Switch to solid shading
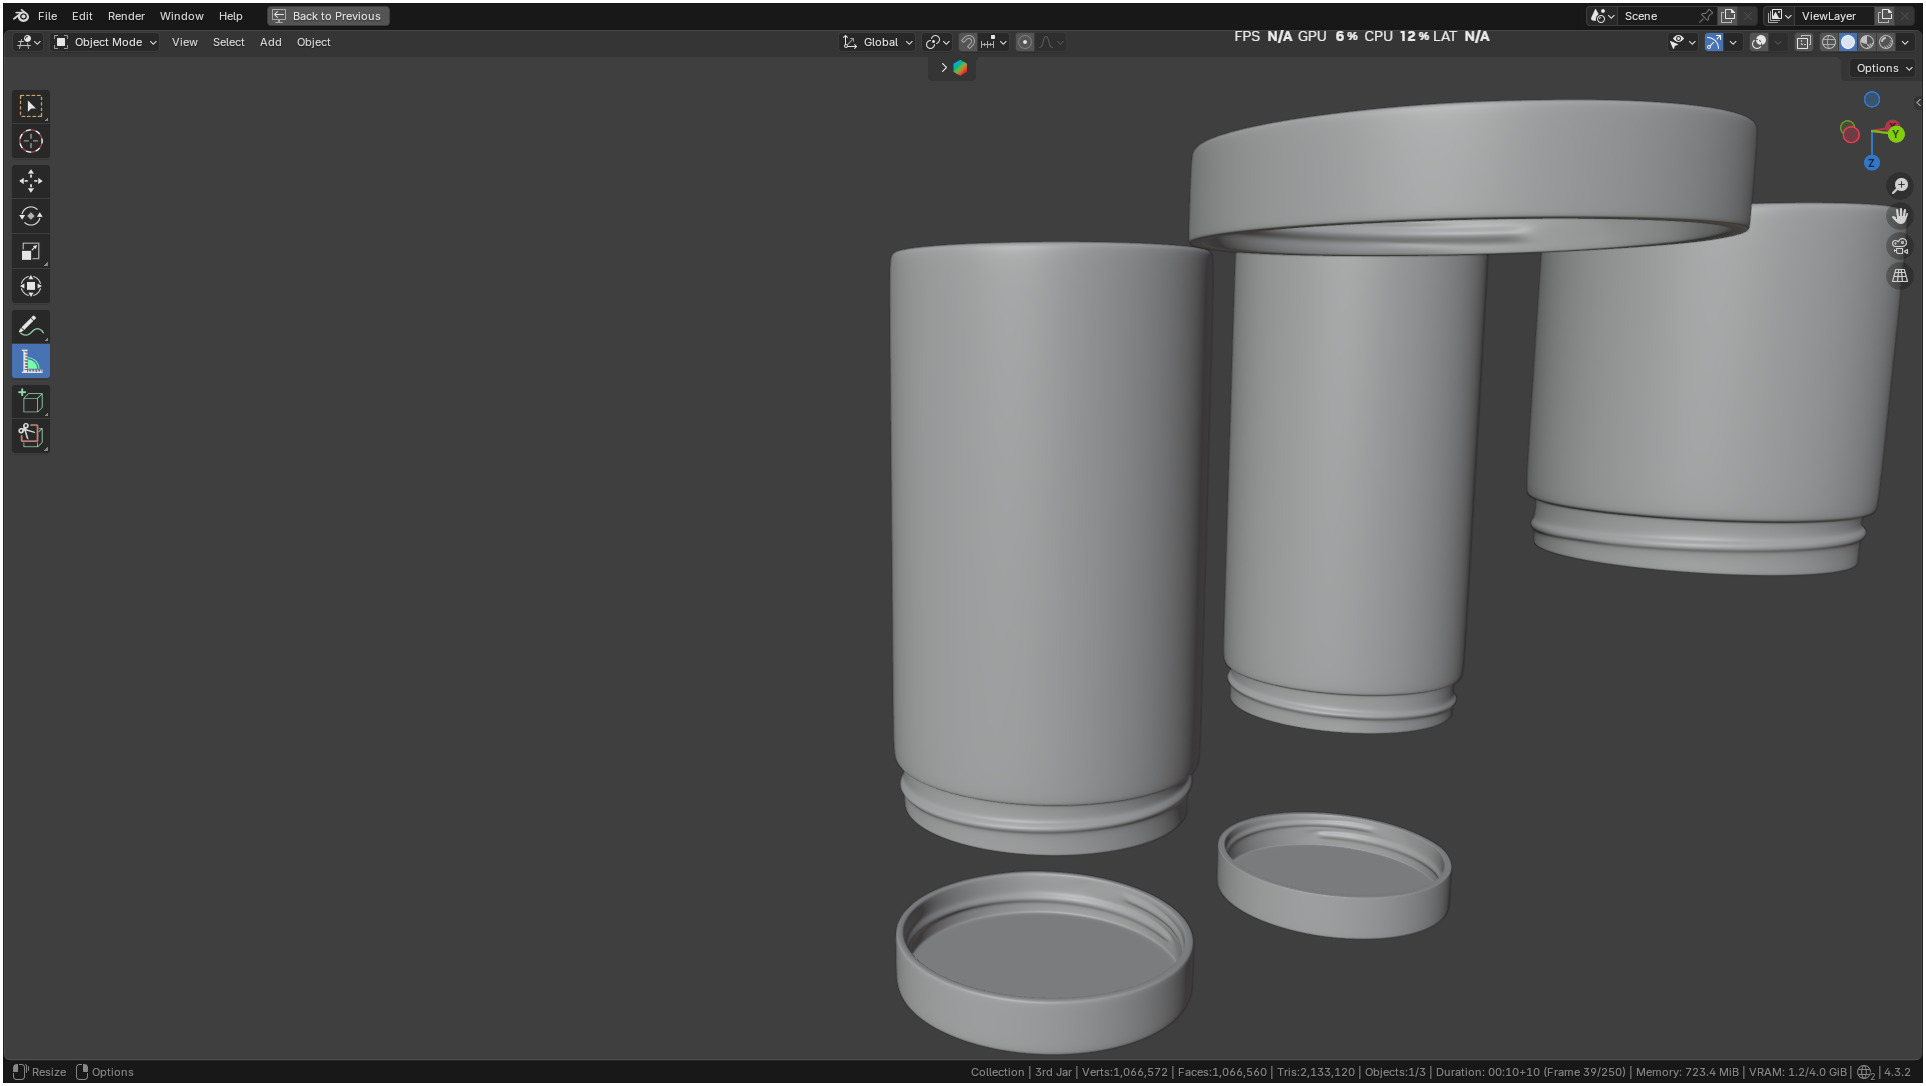 pyautogui.click(x=1848, y=42)
